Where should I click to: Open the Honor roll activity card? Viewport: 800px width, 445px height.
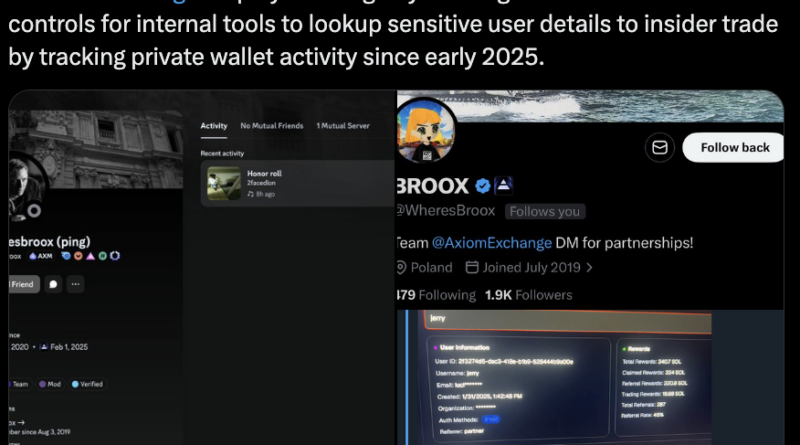pos(298,183)
